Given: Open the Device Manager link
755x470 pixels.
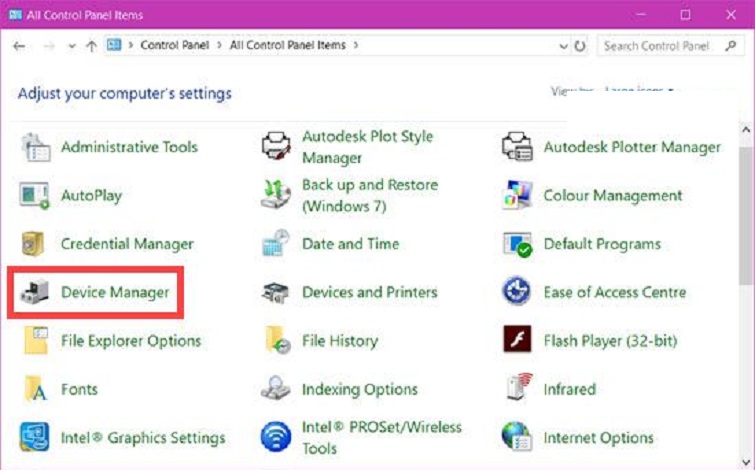Looking at the screenshot, I should 115,292.
